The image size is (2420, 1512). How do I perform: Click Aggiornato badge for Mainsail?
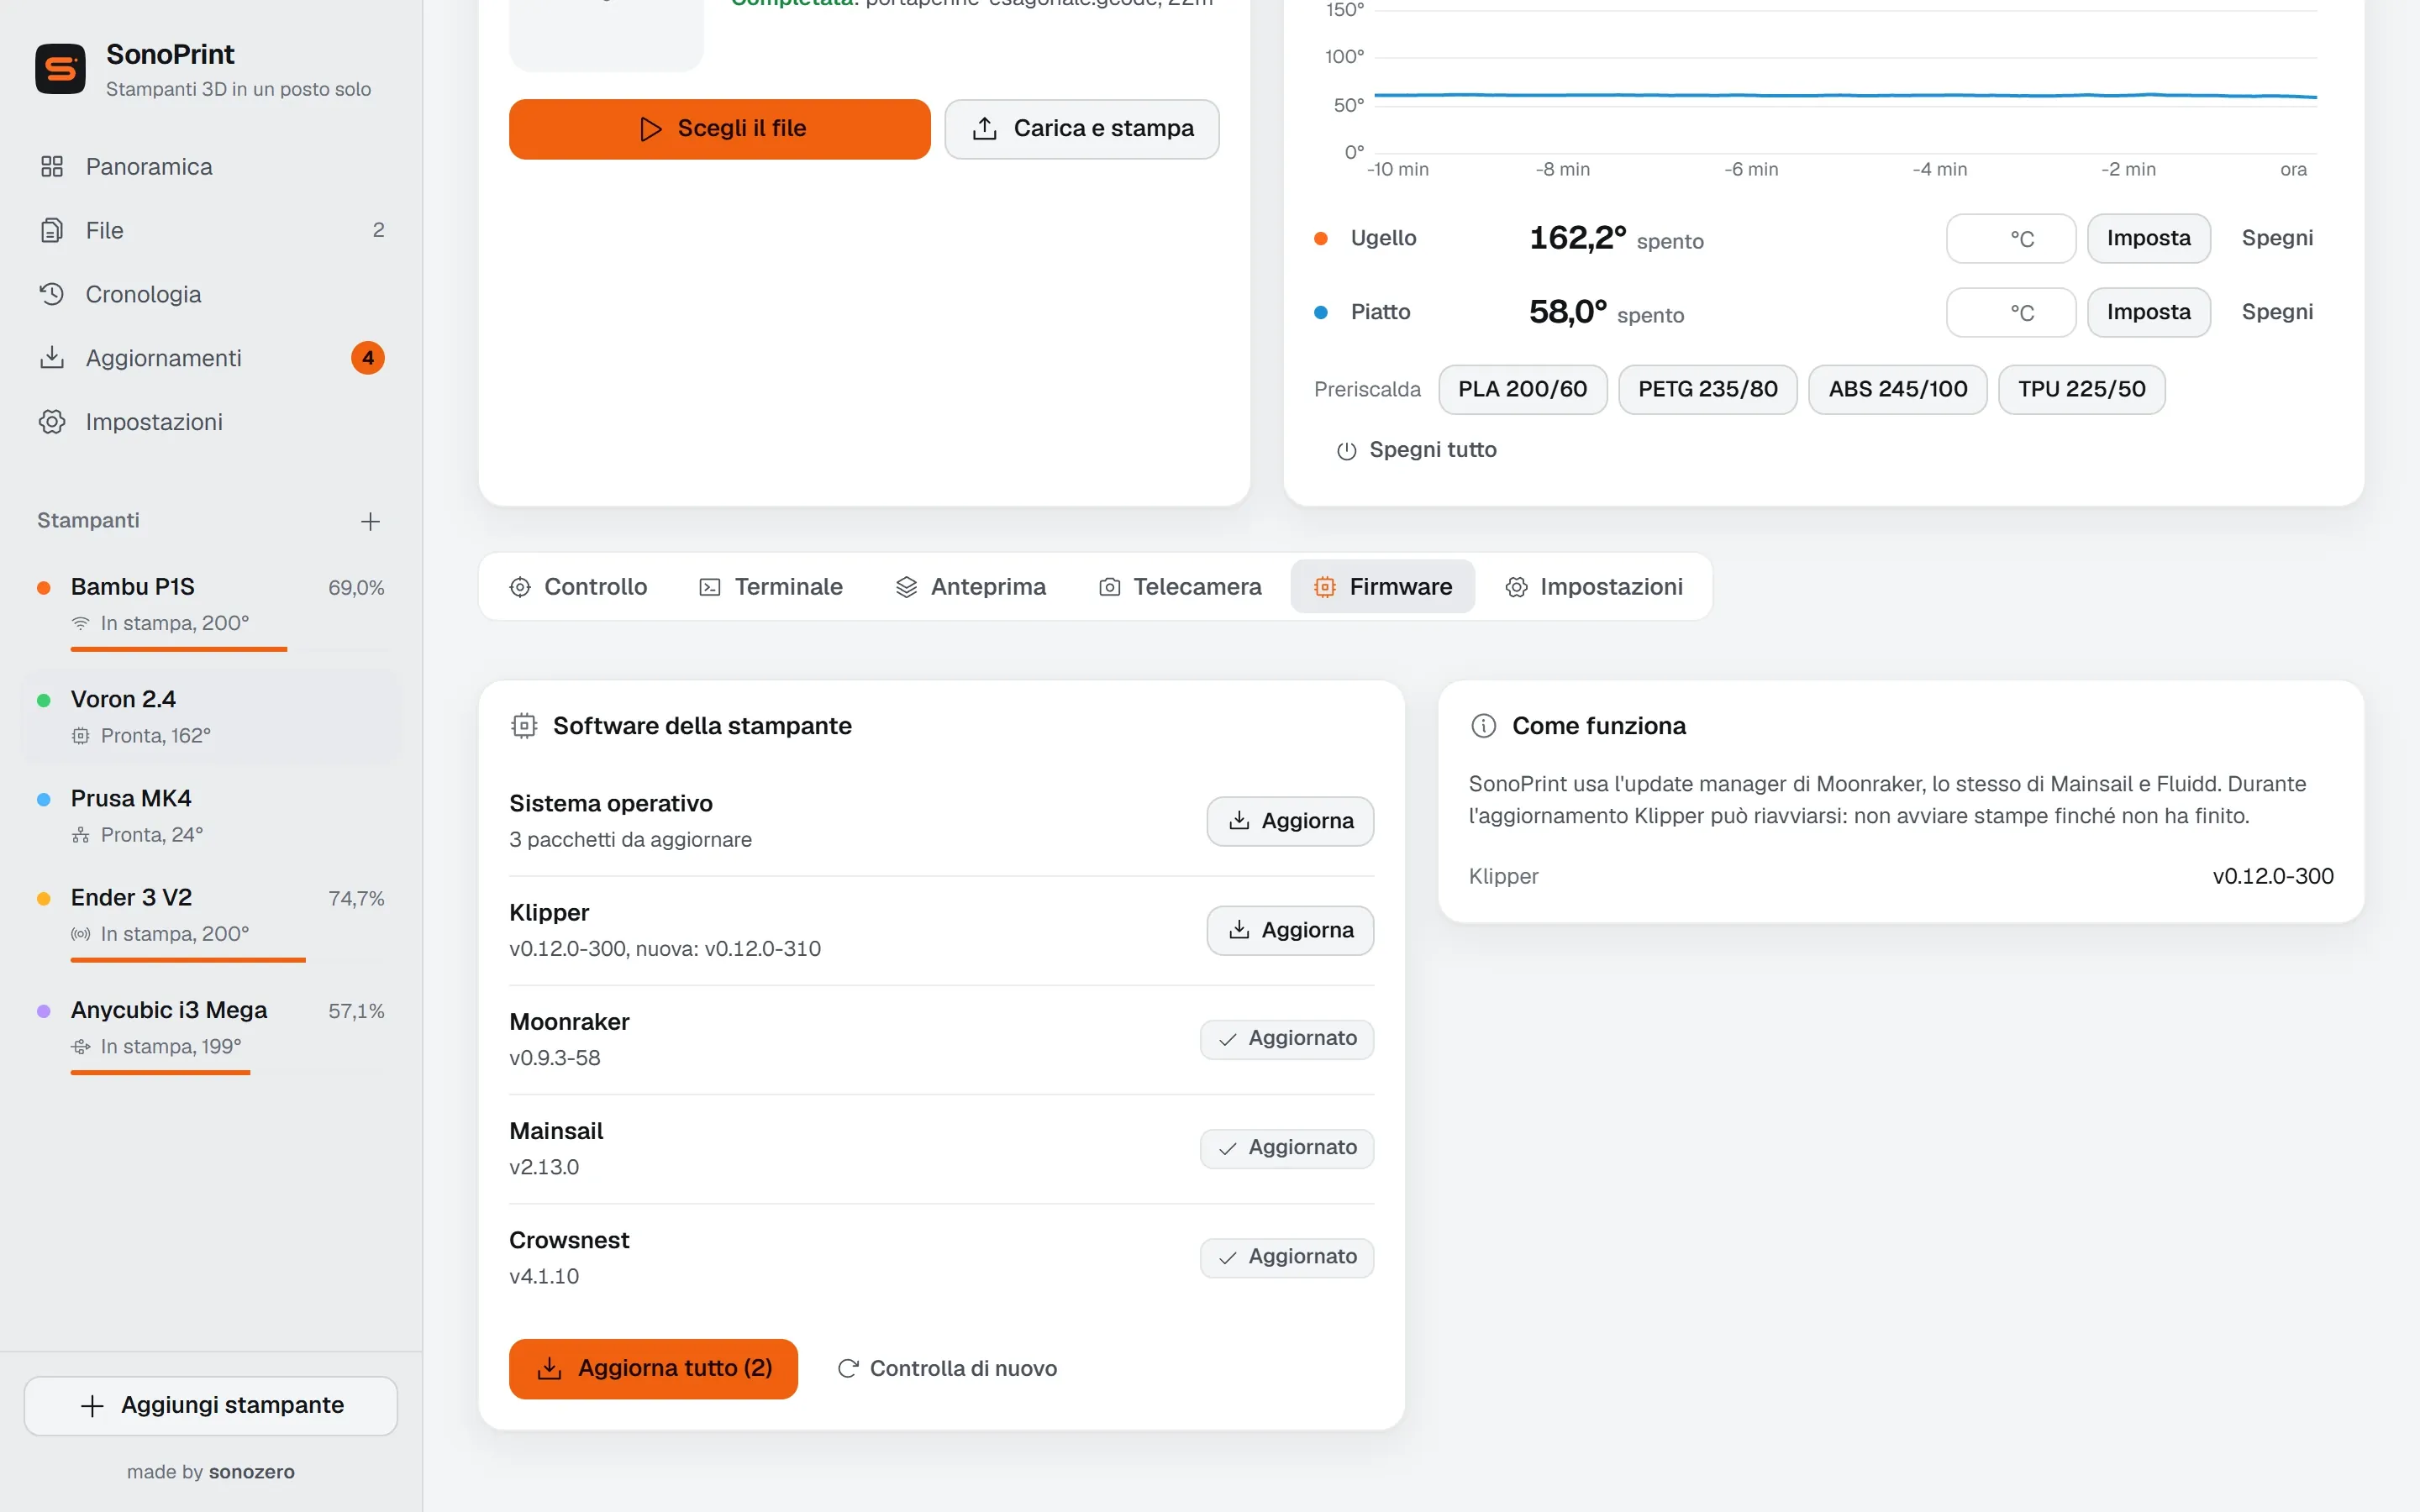(x=1287, y=1148)
